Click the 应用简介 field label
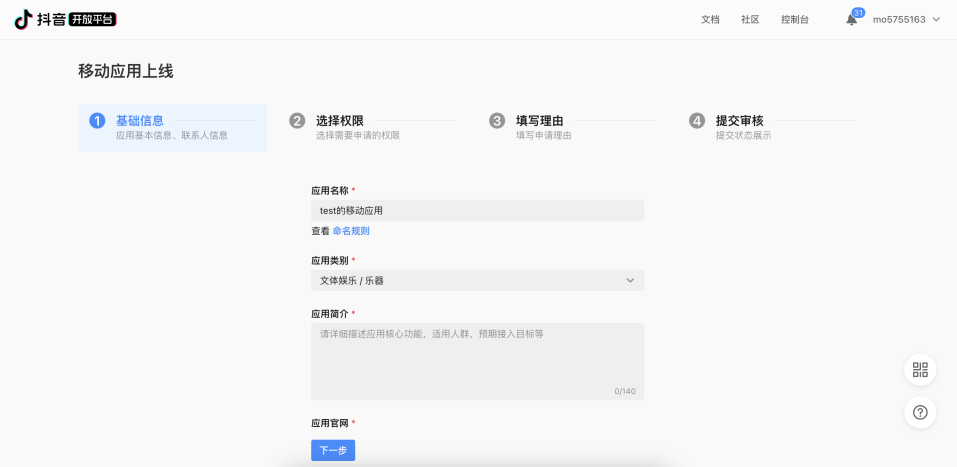This screenshot has width=957, height=467. [x=330, y=313]
